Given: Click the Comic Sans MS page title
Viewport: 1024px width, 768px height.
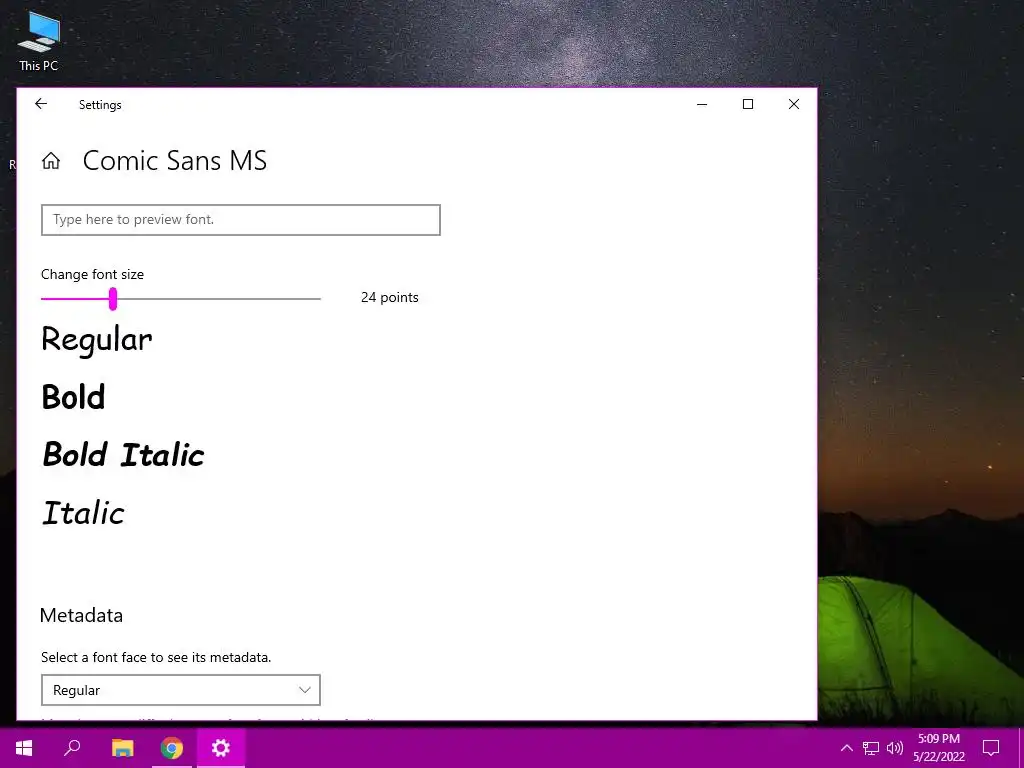Looking at the screenshot, I should 175,161.
